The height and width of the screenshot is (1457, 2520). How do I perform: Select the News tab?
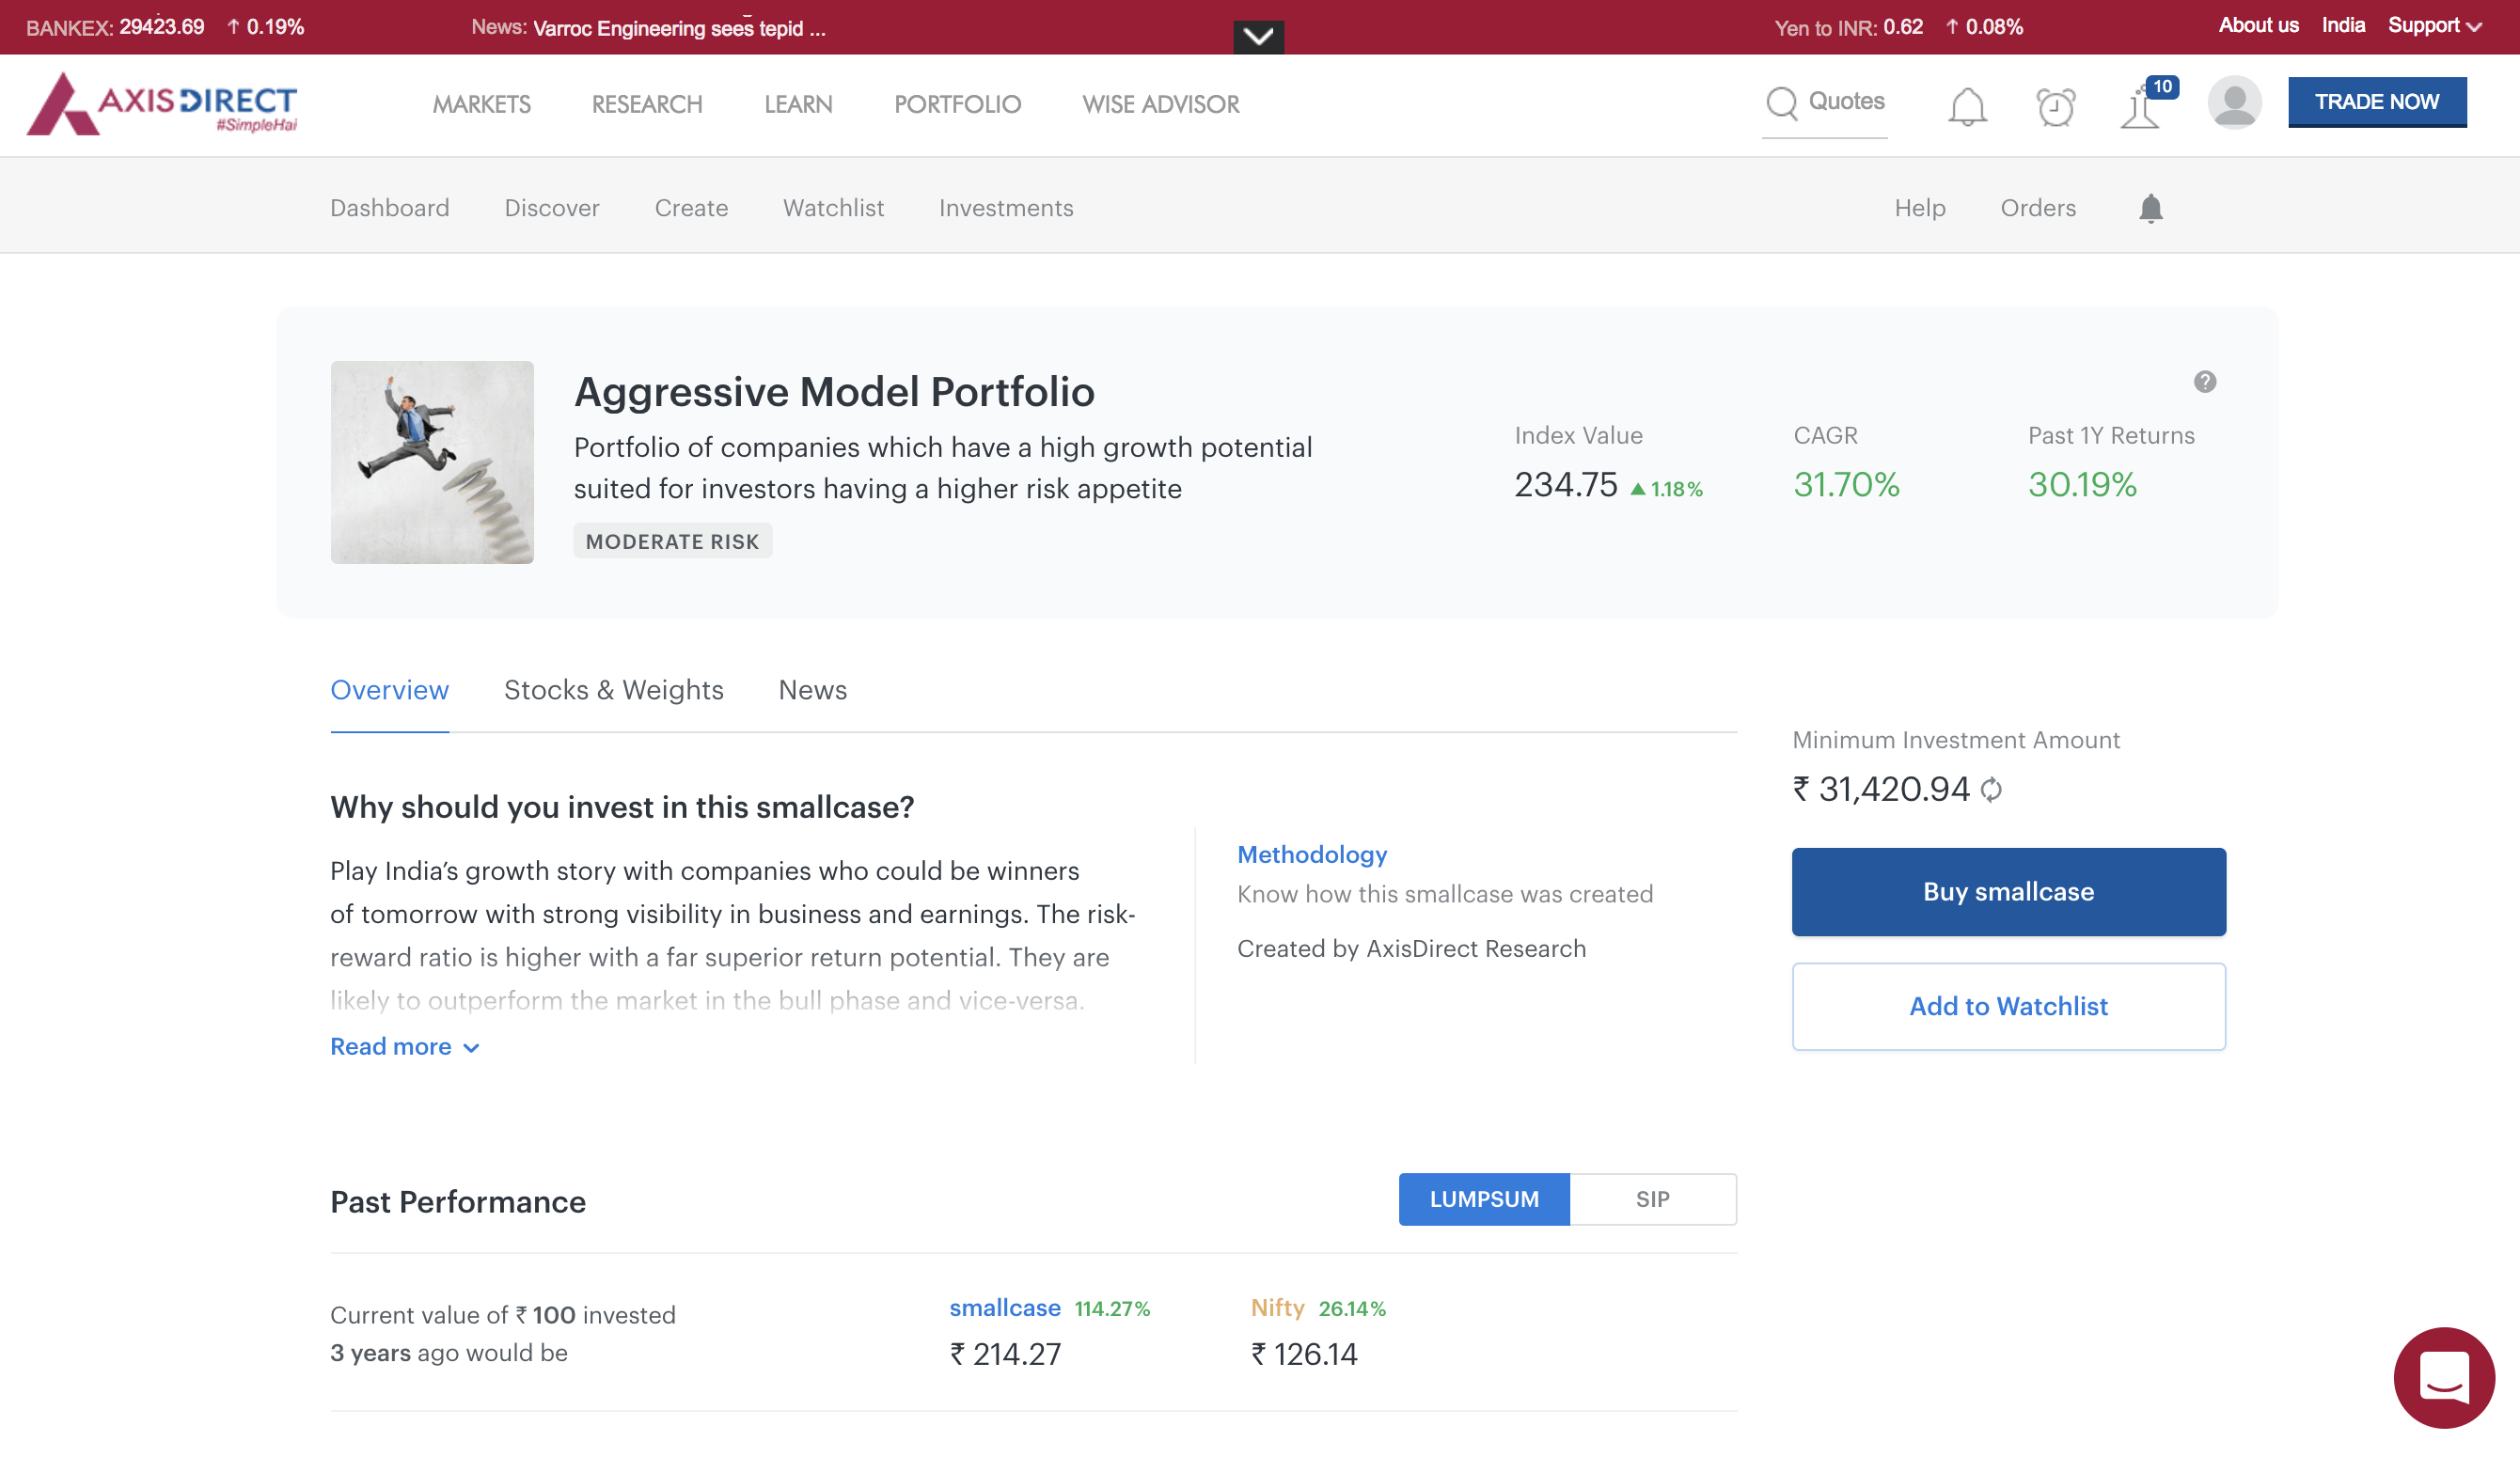[812, 690]
